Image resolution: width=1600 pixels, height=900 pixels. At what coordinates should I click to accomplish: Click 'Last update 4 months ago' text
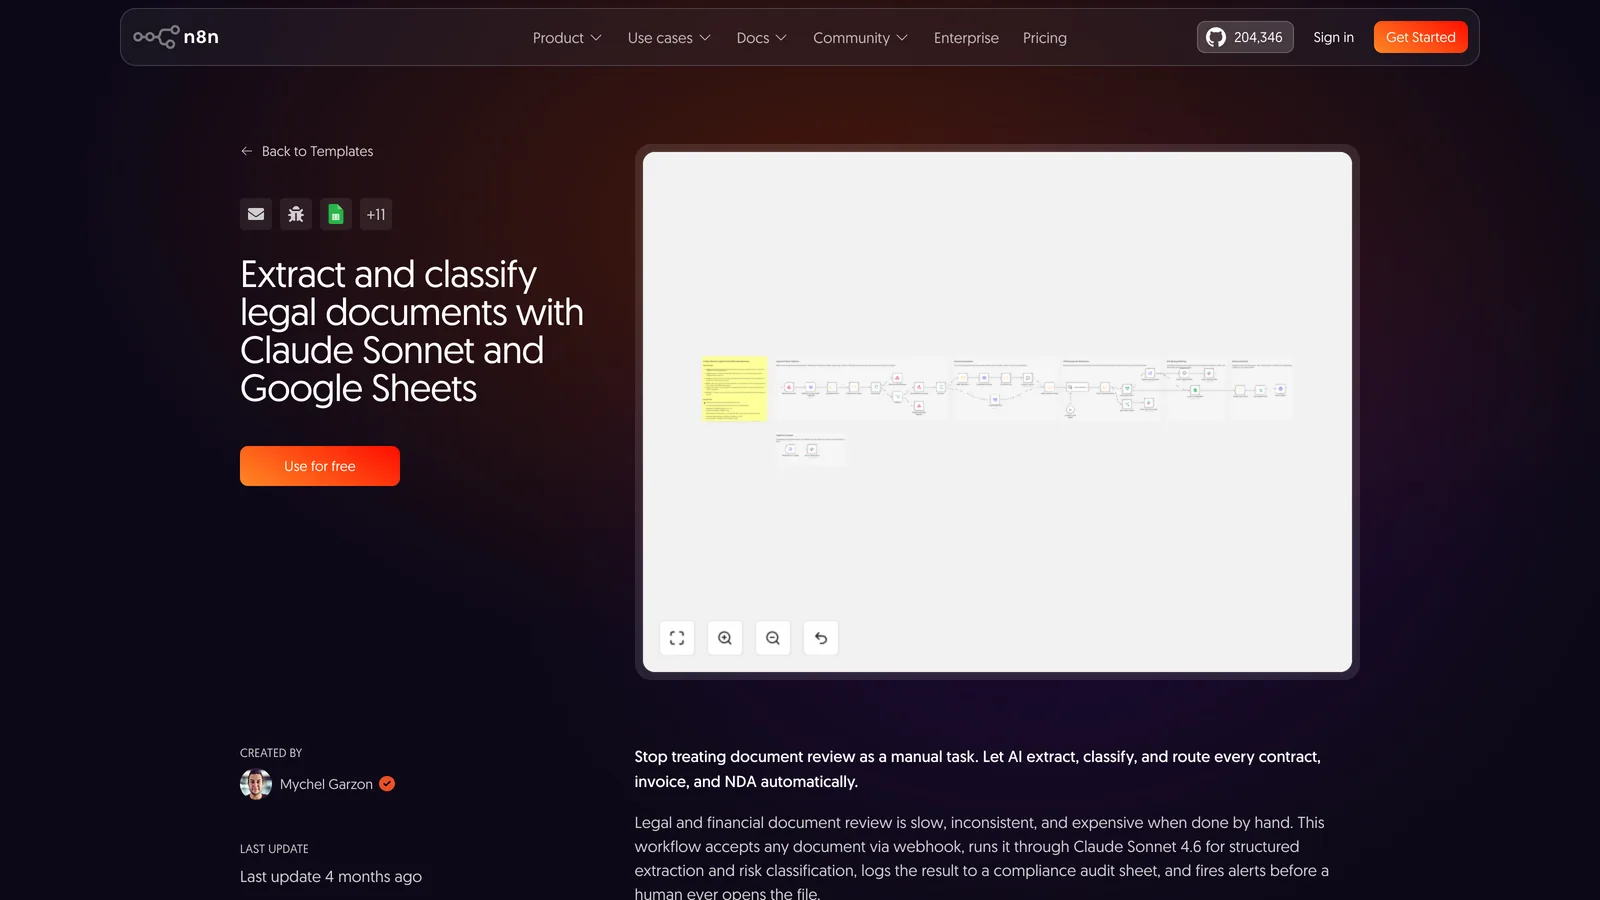(331, 876)
